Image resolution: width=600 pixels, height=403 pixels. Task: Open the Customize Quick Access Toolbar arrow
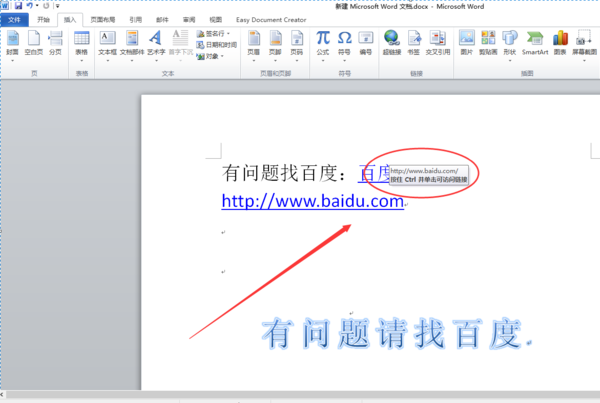coord(58,6)
